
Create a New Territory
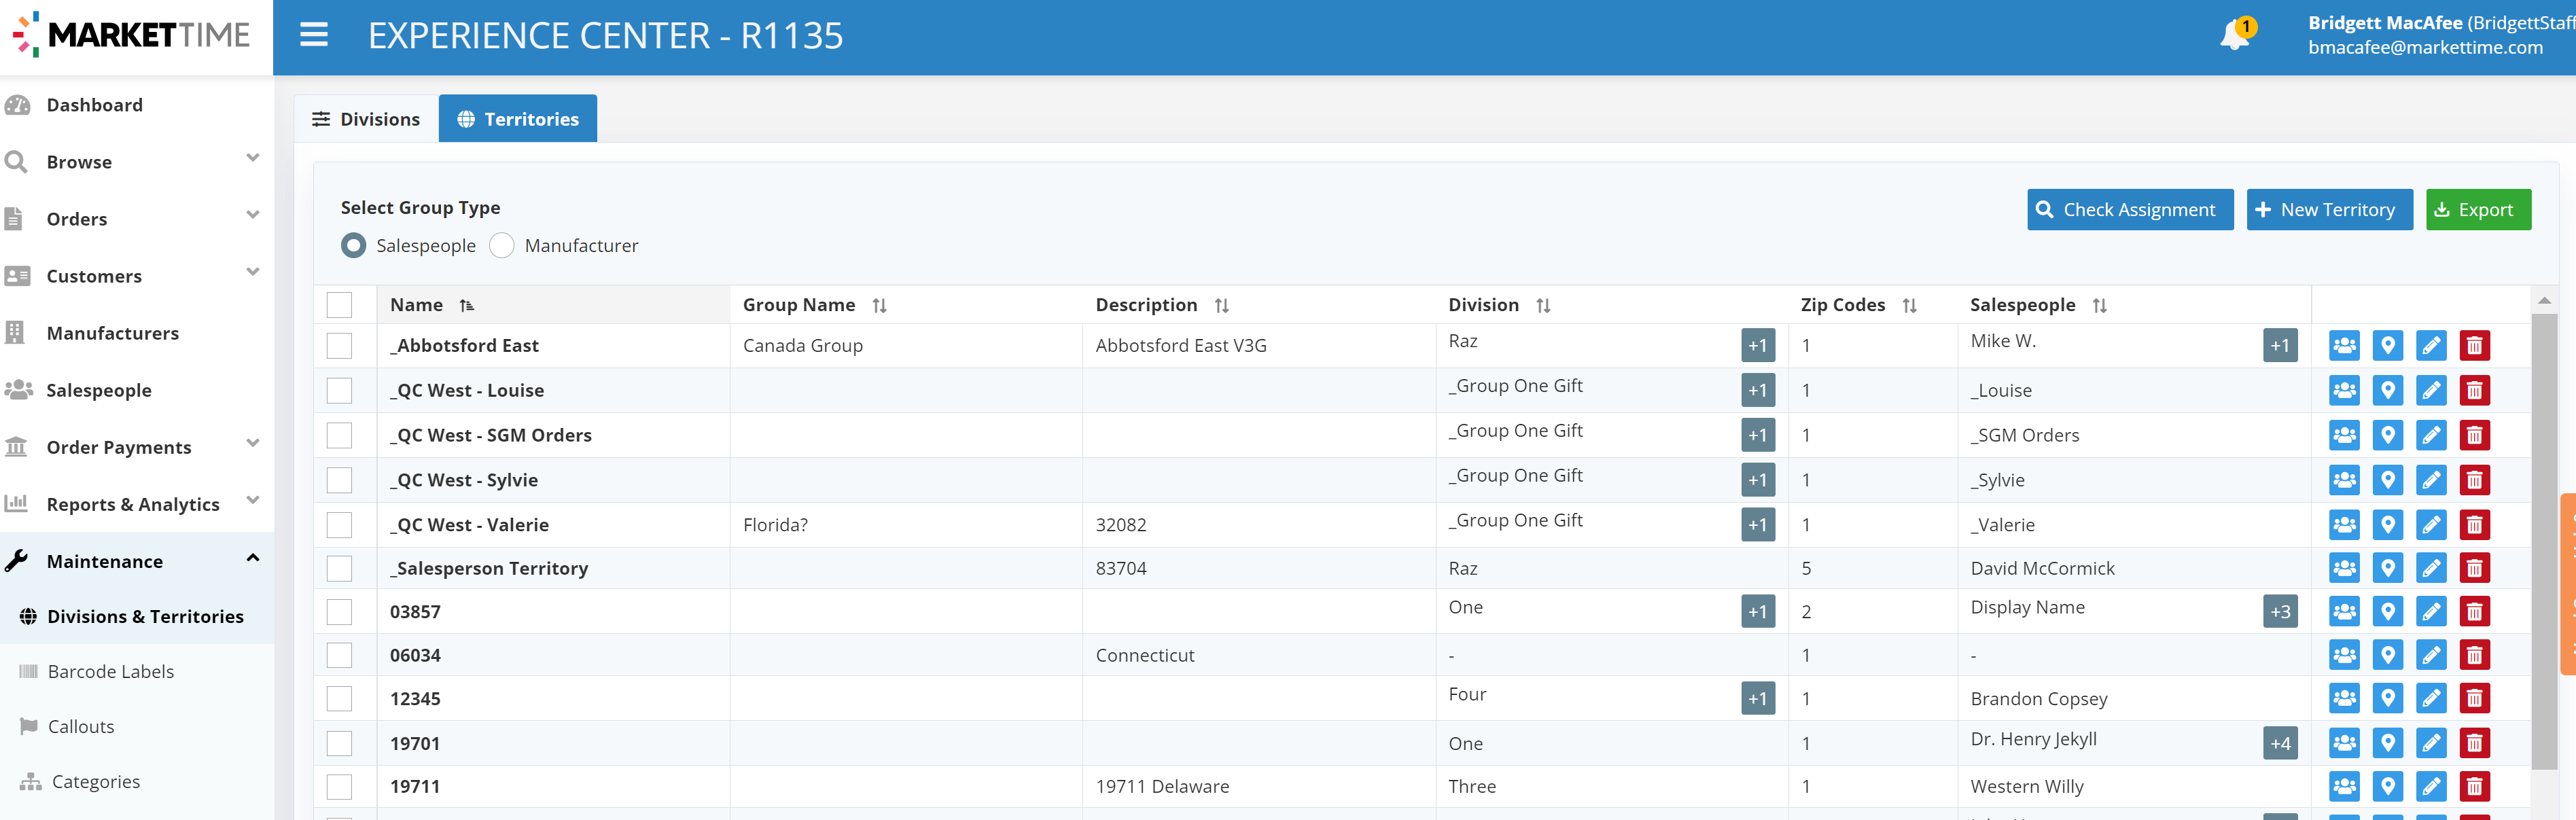click(x=2329, y=210)
